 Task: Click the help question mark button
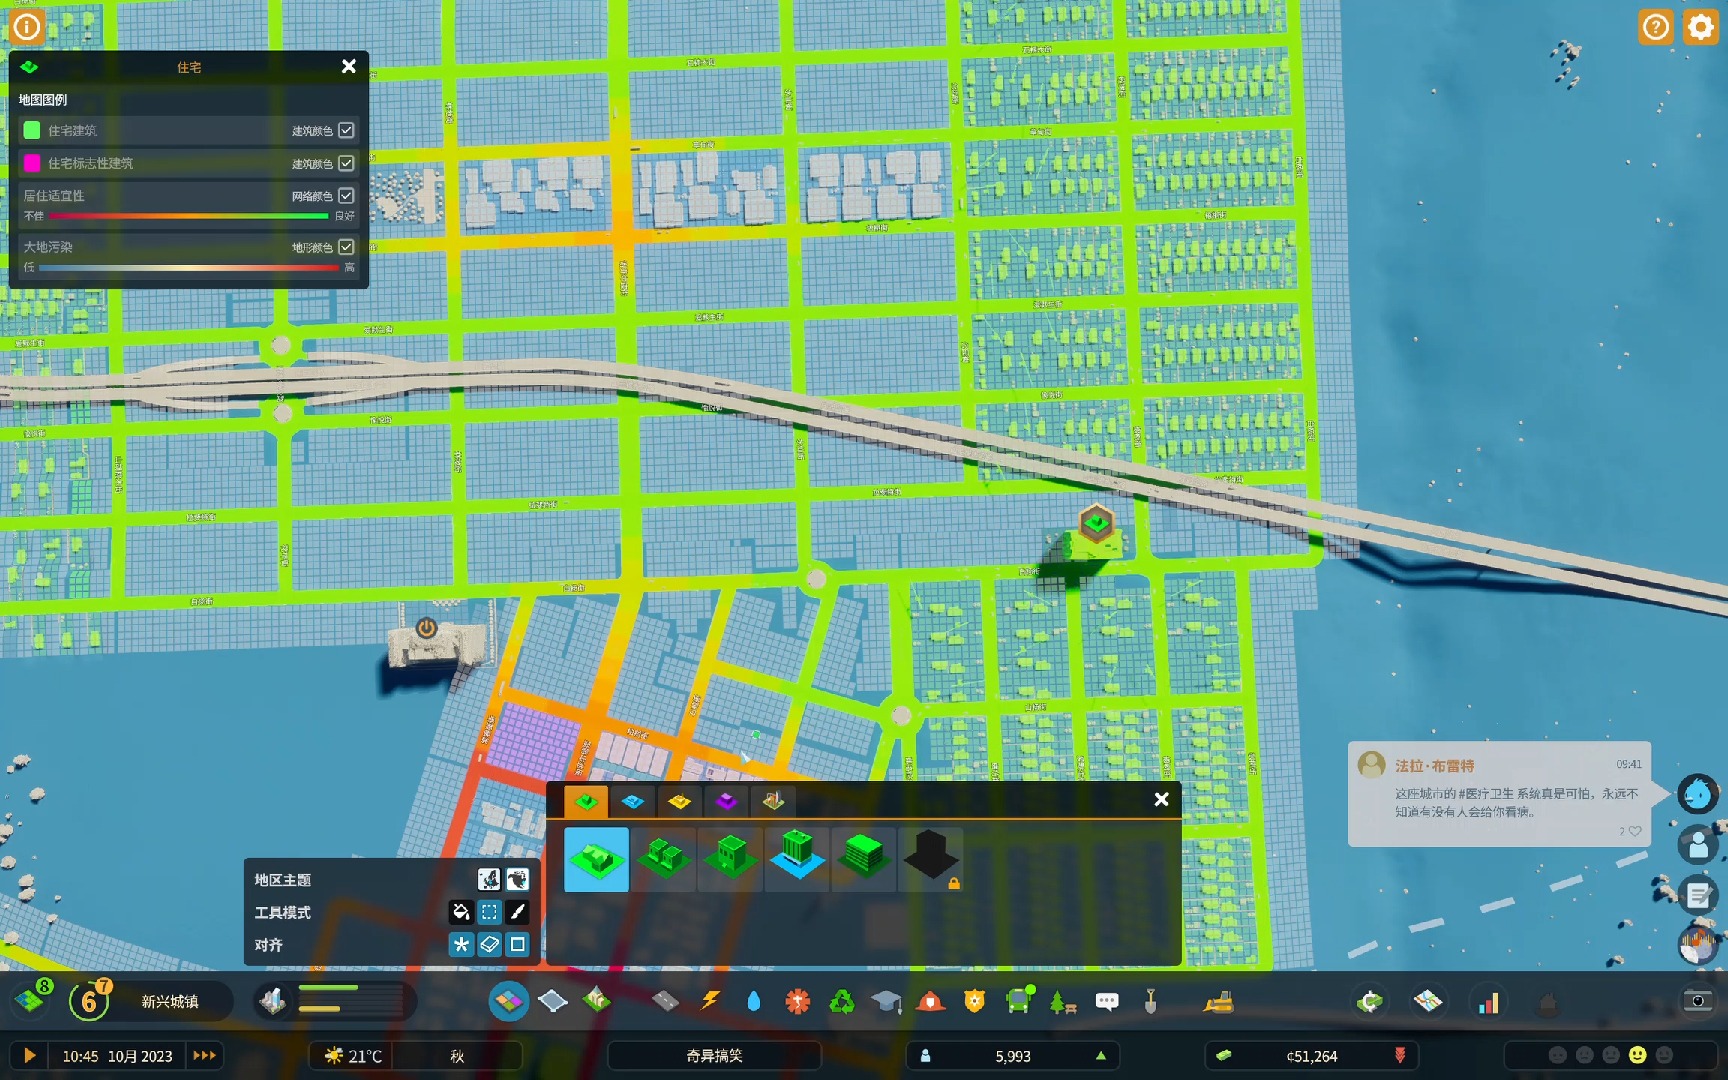[x=1655, y=27]
